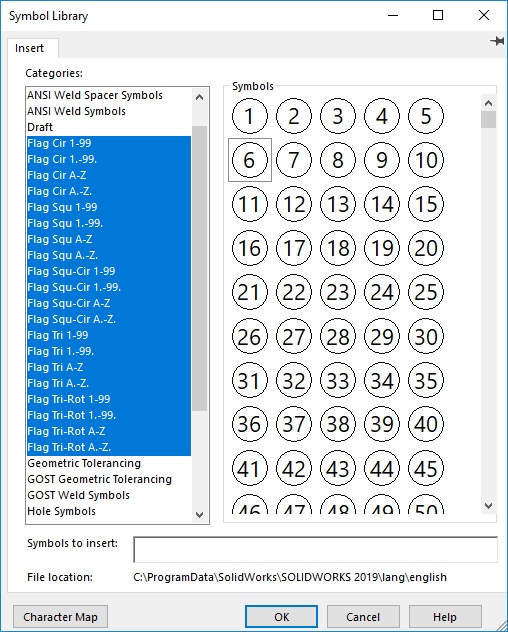Select the circled 1 symbol

pyautogui.click(x=250, y=116)
